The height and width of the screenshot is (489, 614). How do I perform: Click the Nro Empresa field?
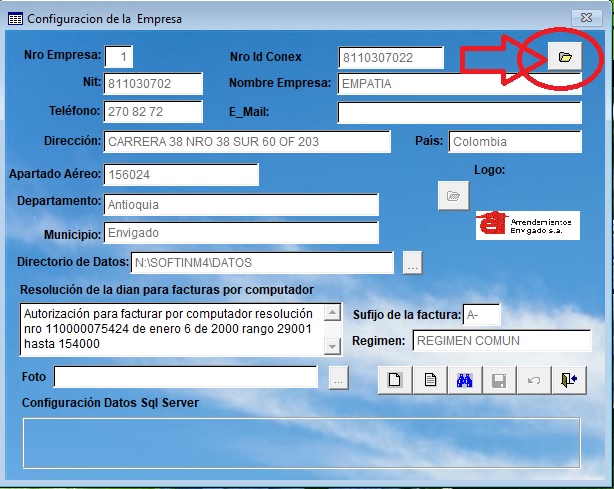pos(119,57)
